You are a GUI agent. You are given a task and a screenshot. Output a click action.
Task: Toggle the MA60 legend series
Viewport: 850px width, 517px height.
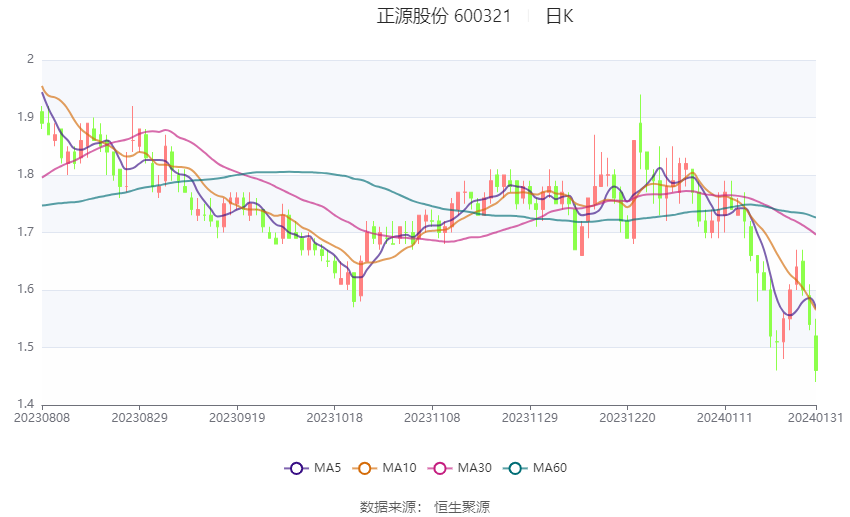[x=535, y=468]
